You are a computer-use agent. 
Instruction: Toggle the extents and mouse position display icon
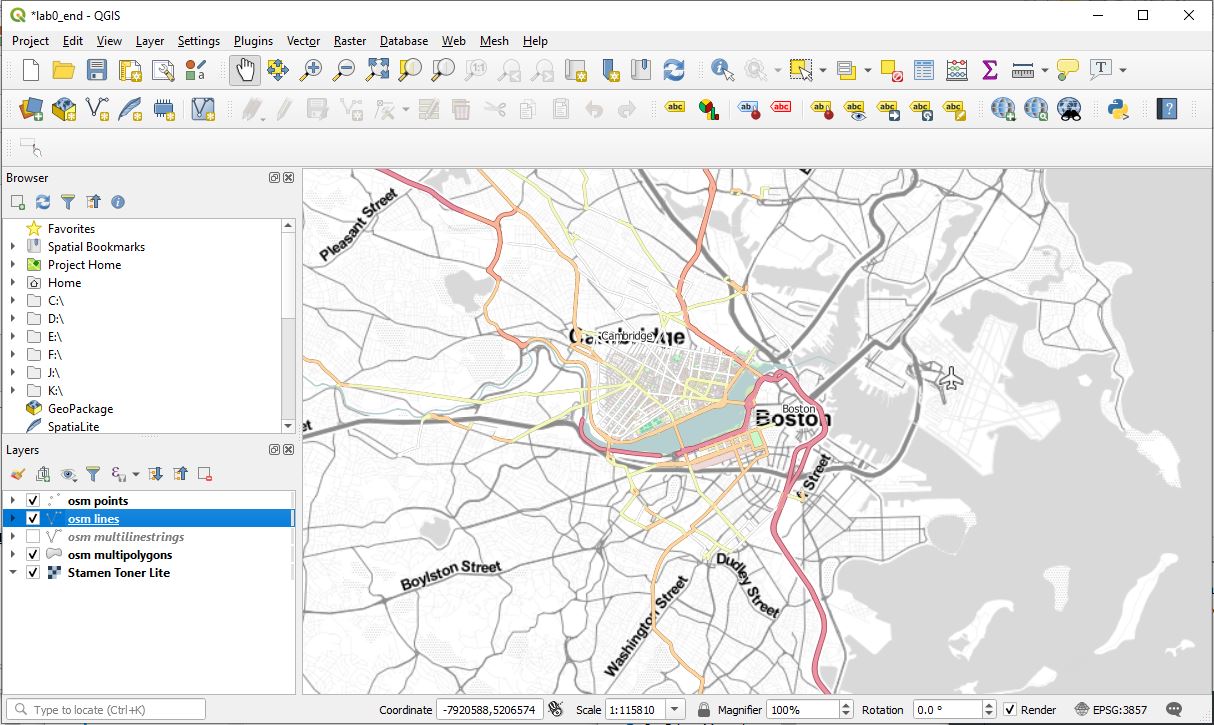coord(556,710)
